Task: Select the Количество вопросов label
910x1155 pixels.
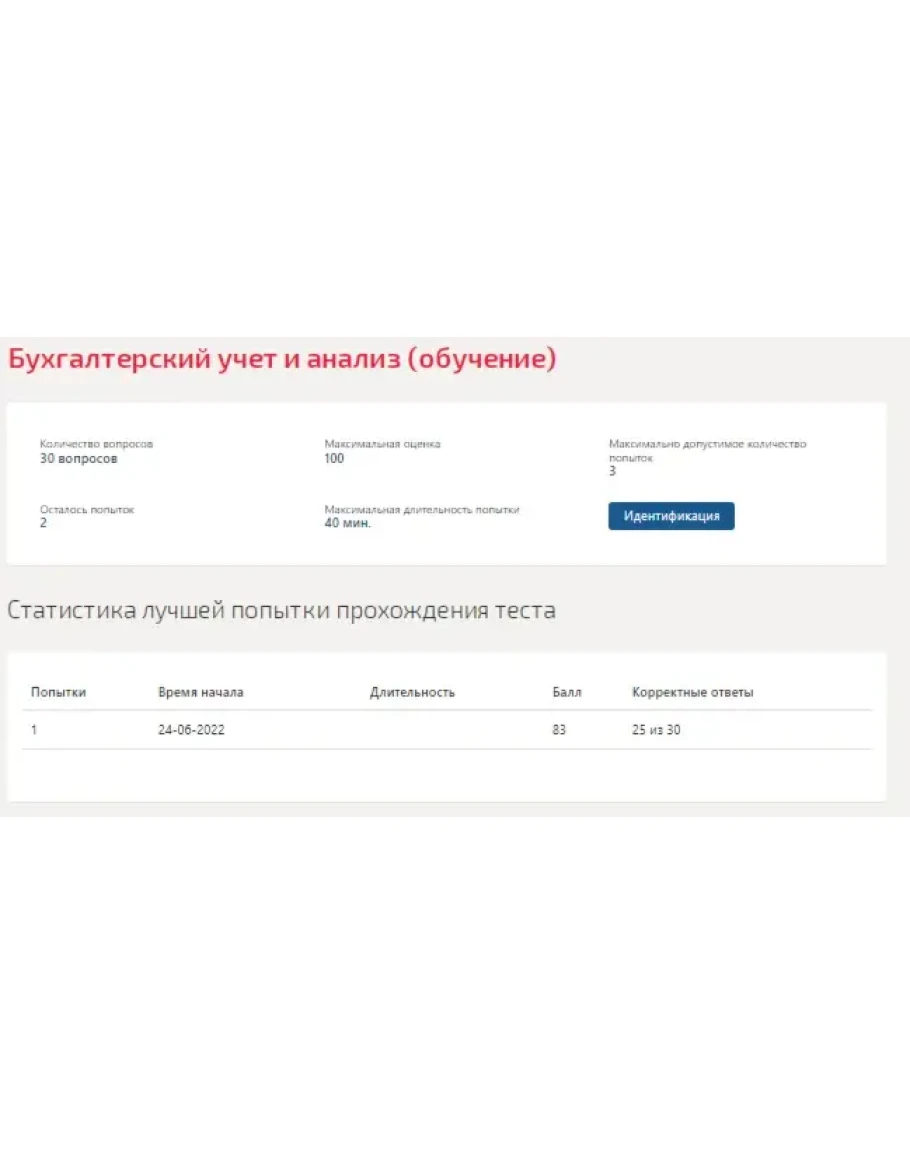Action: pos(96,444)
